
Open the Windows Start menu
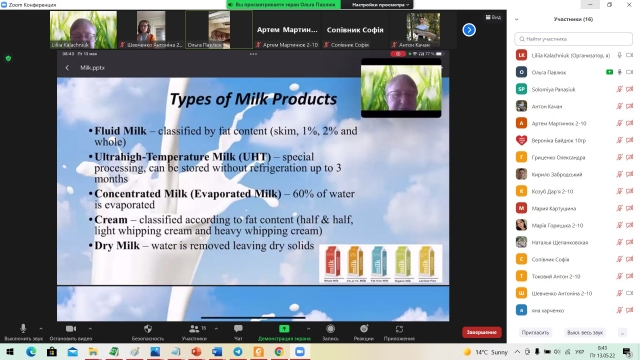click(x=10, y=351)
